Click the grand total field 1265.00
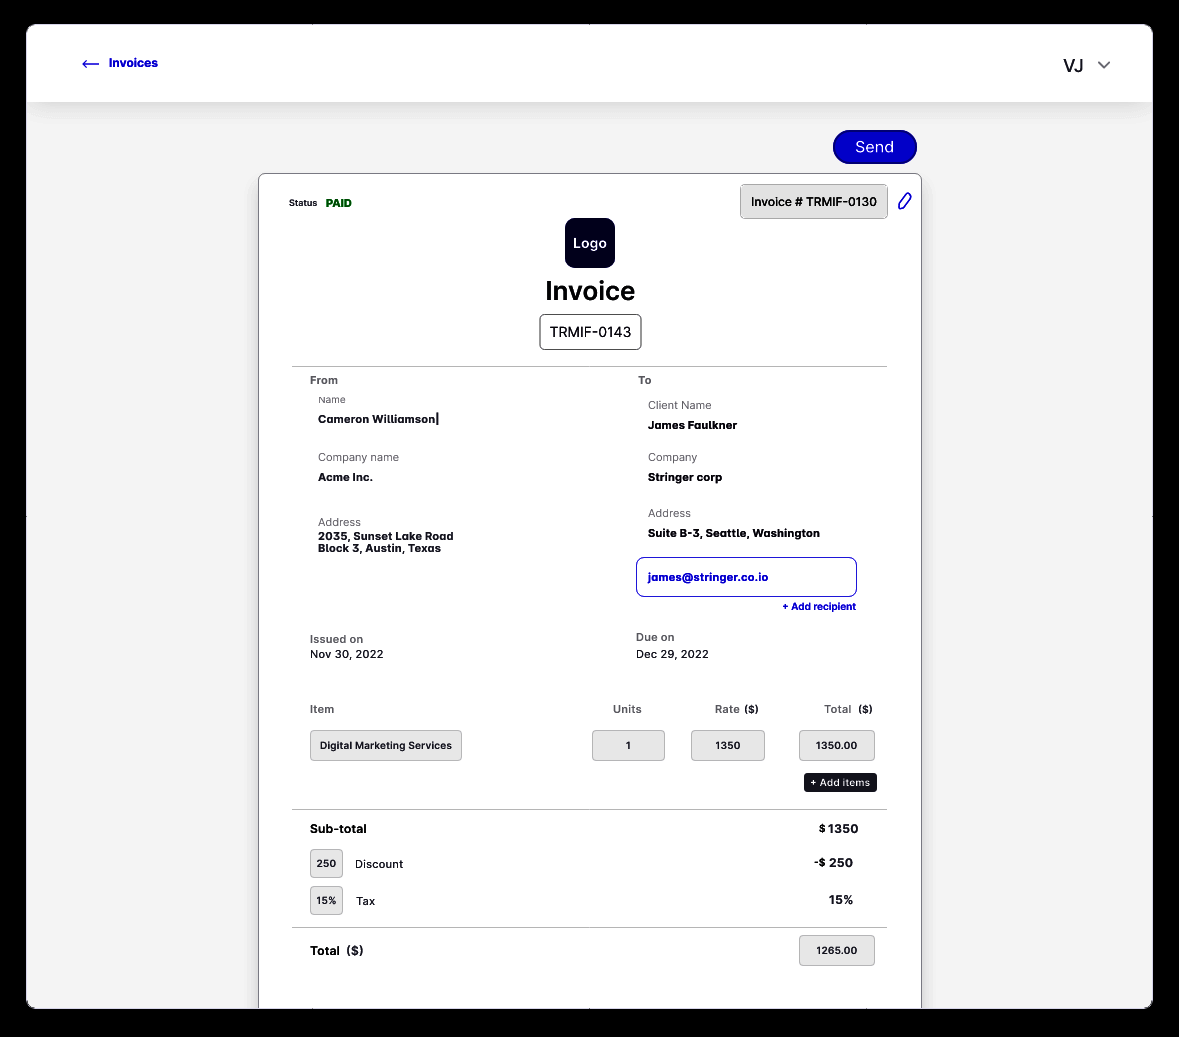Screen dimensions: 1179x1037 [x=837, y=951]
